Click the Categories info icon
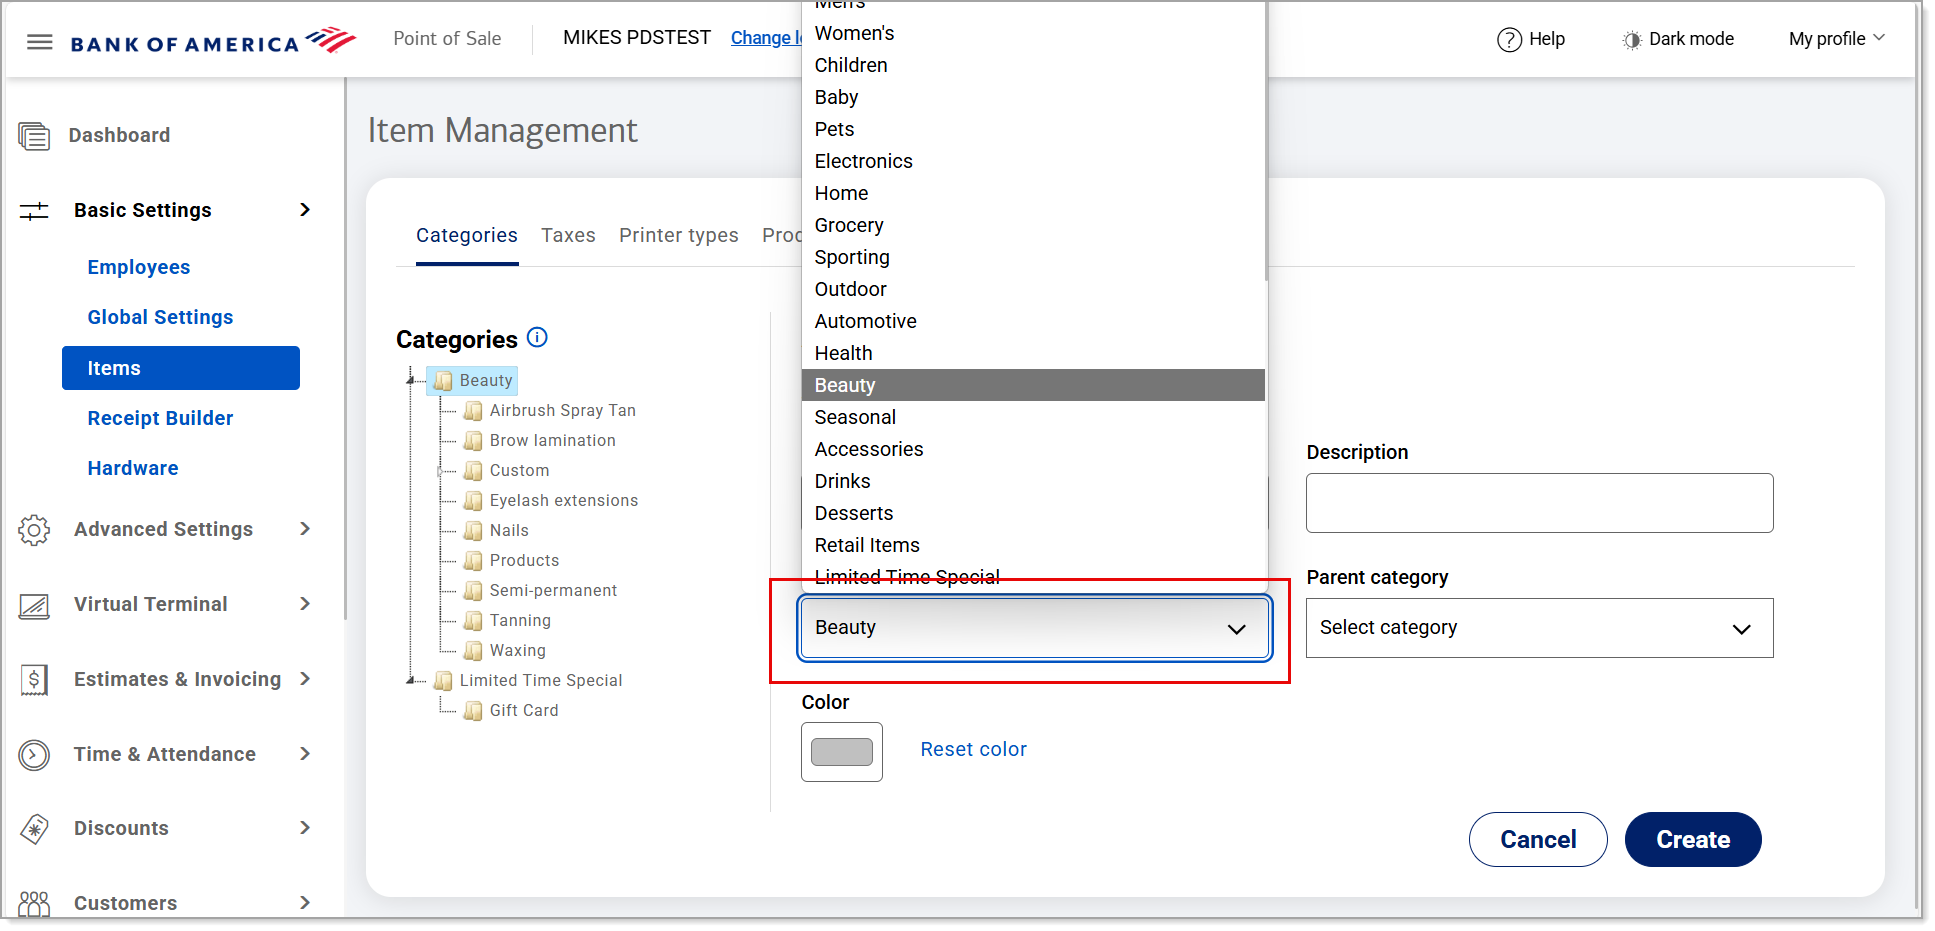This screenshot has height=931, width=1935. [x=537, y=338]
